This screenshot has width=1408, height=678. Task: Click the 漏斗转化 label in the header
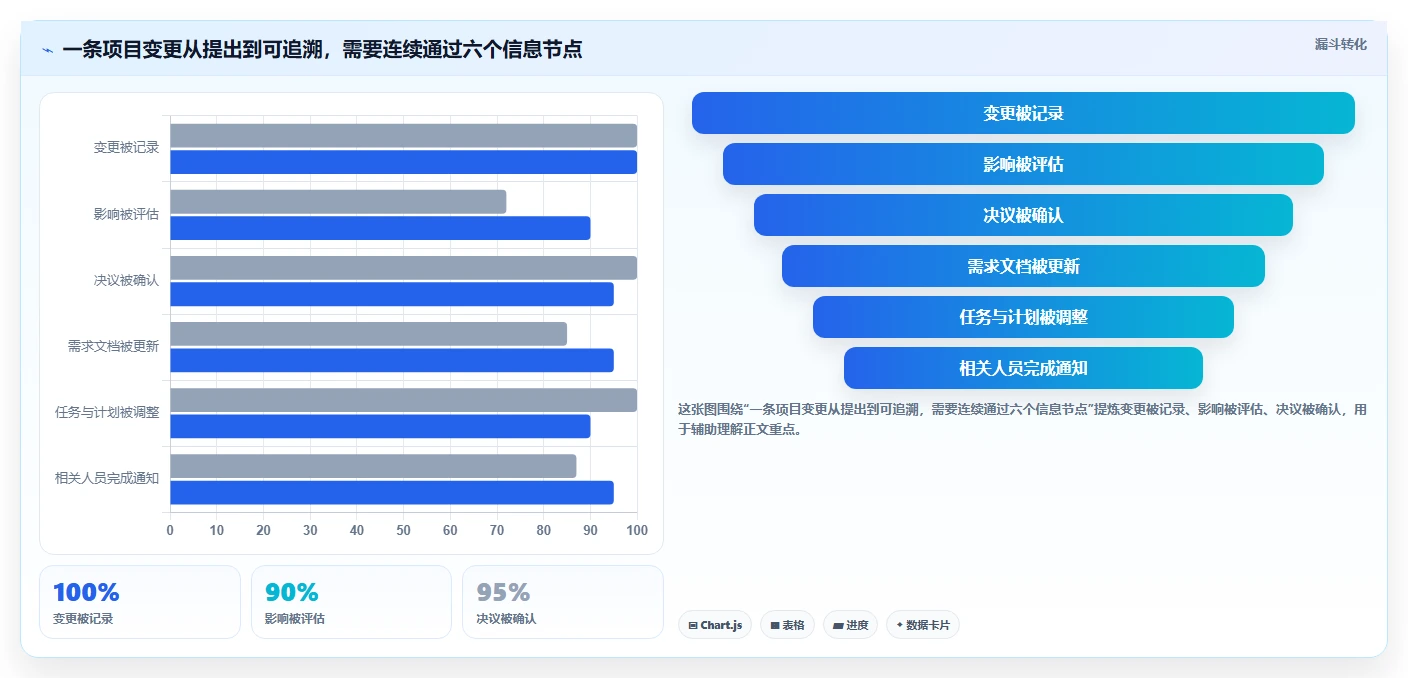[1340, 44]
